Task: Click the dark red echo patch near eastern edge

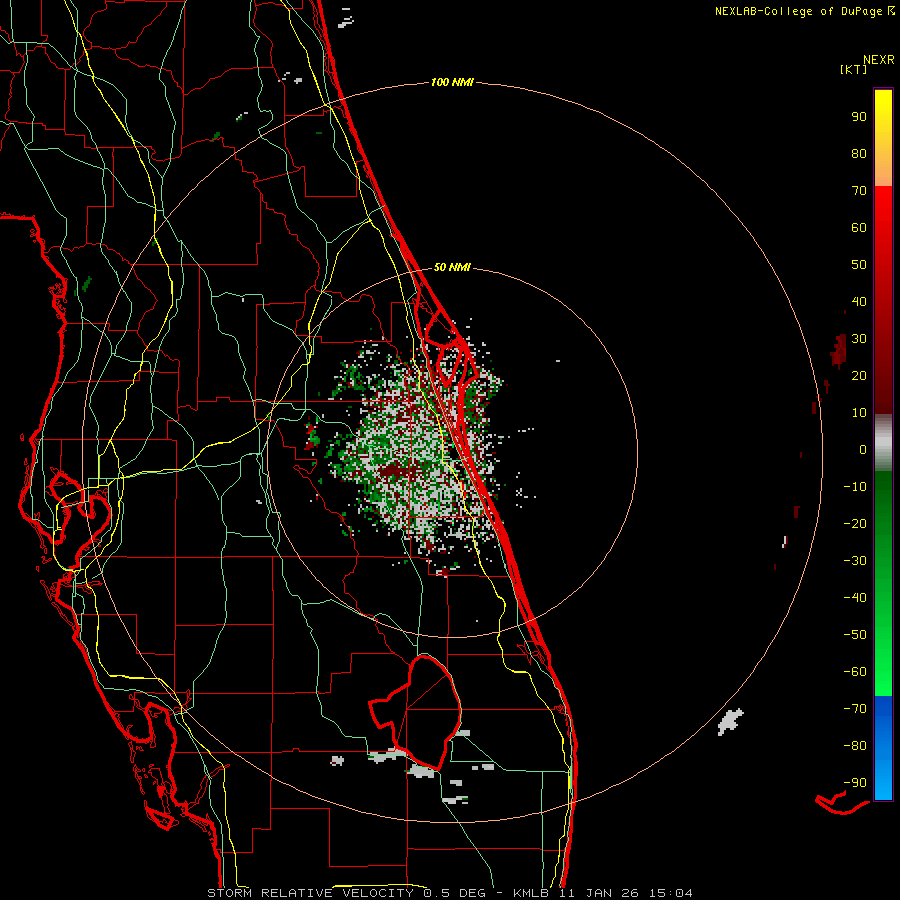Action: 839,351
